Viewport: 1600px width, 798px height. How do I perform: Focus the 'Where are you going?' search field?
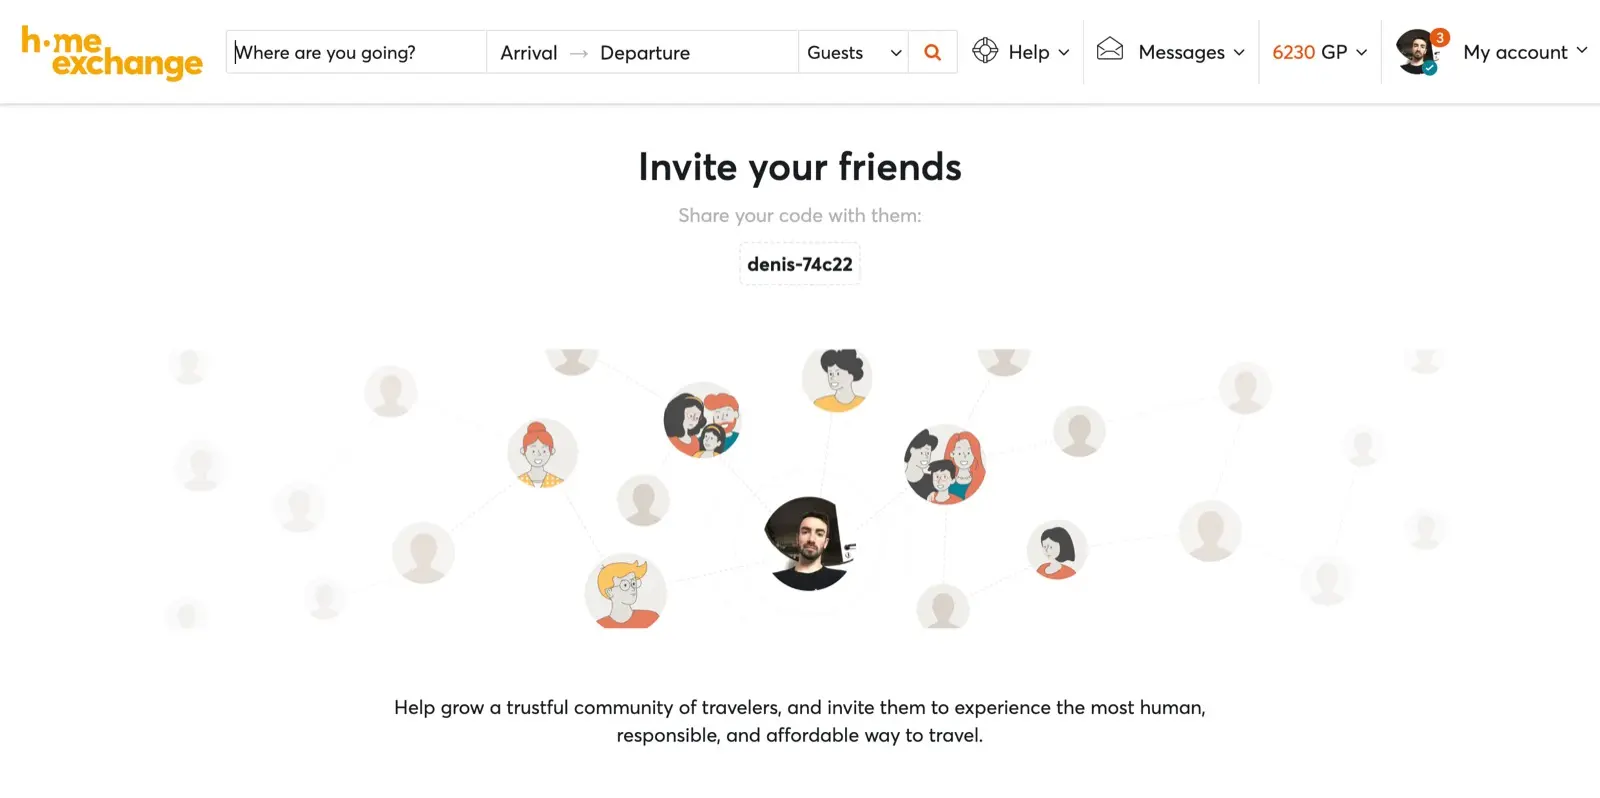(x=356, y=52)
